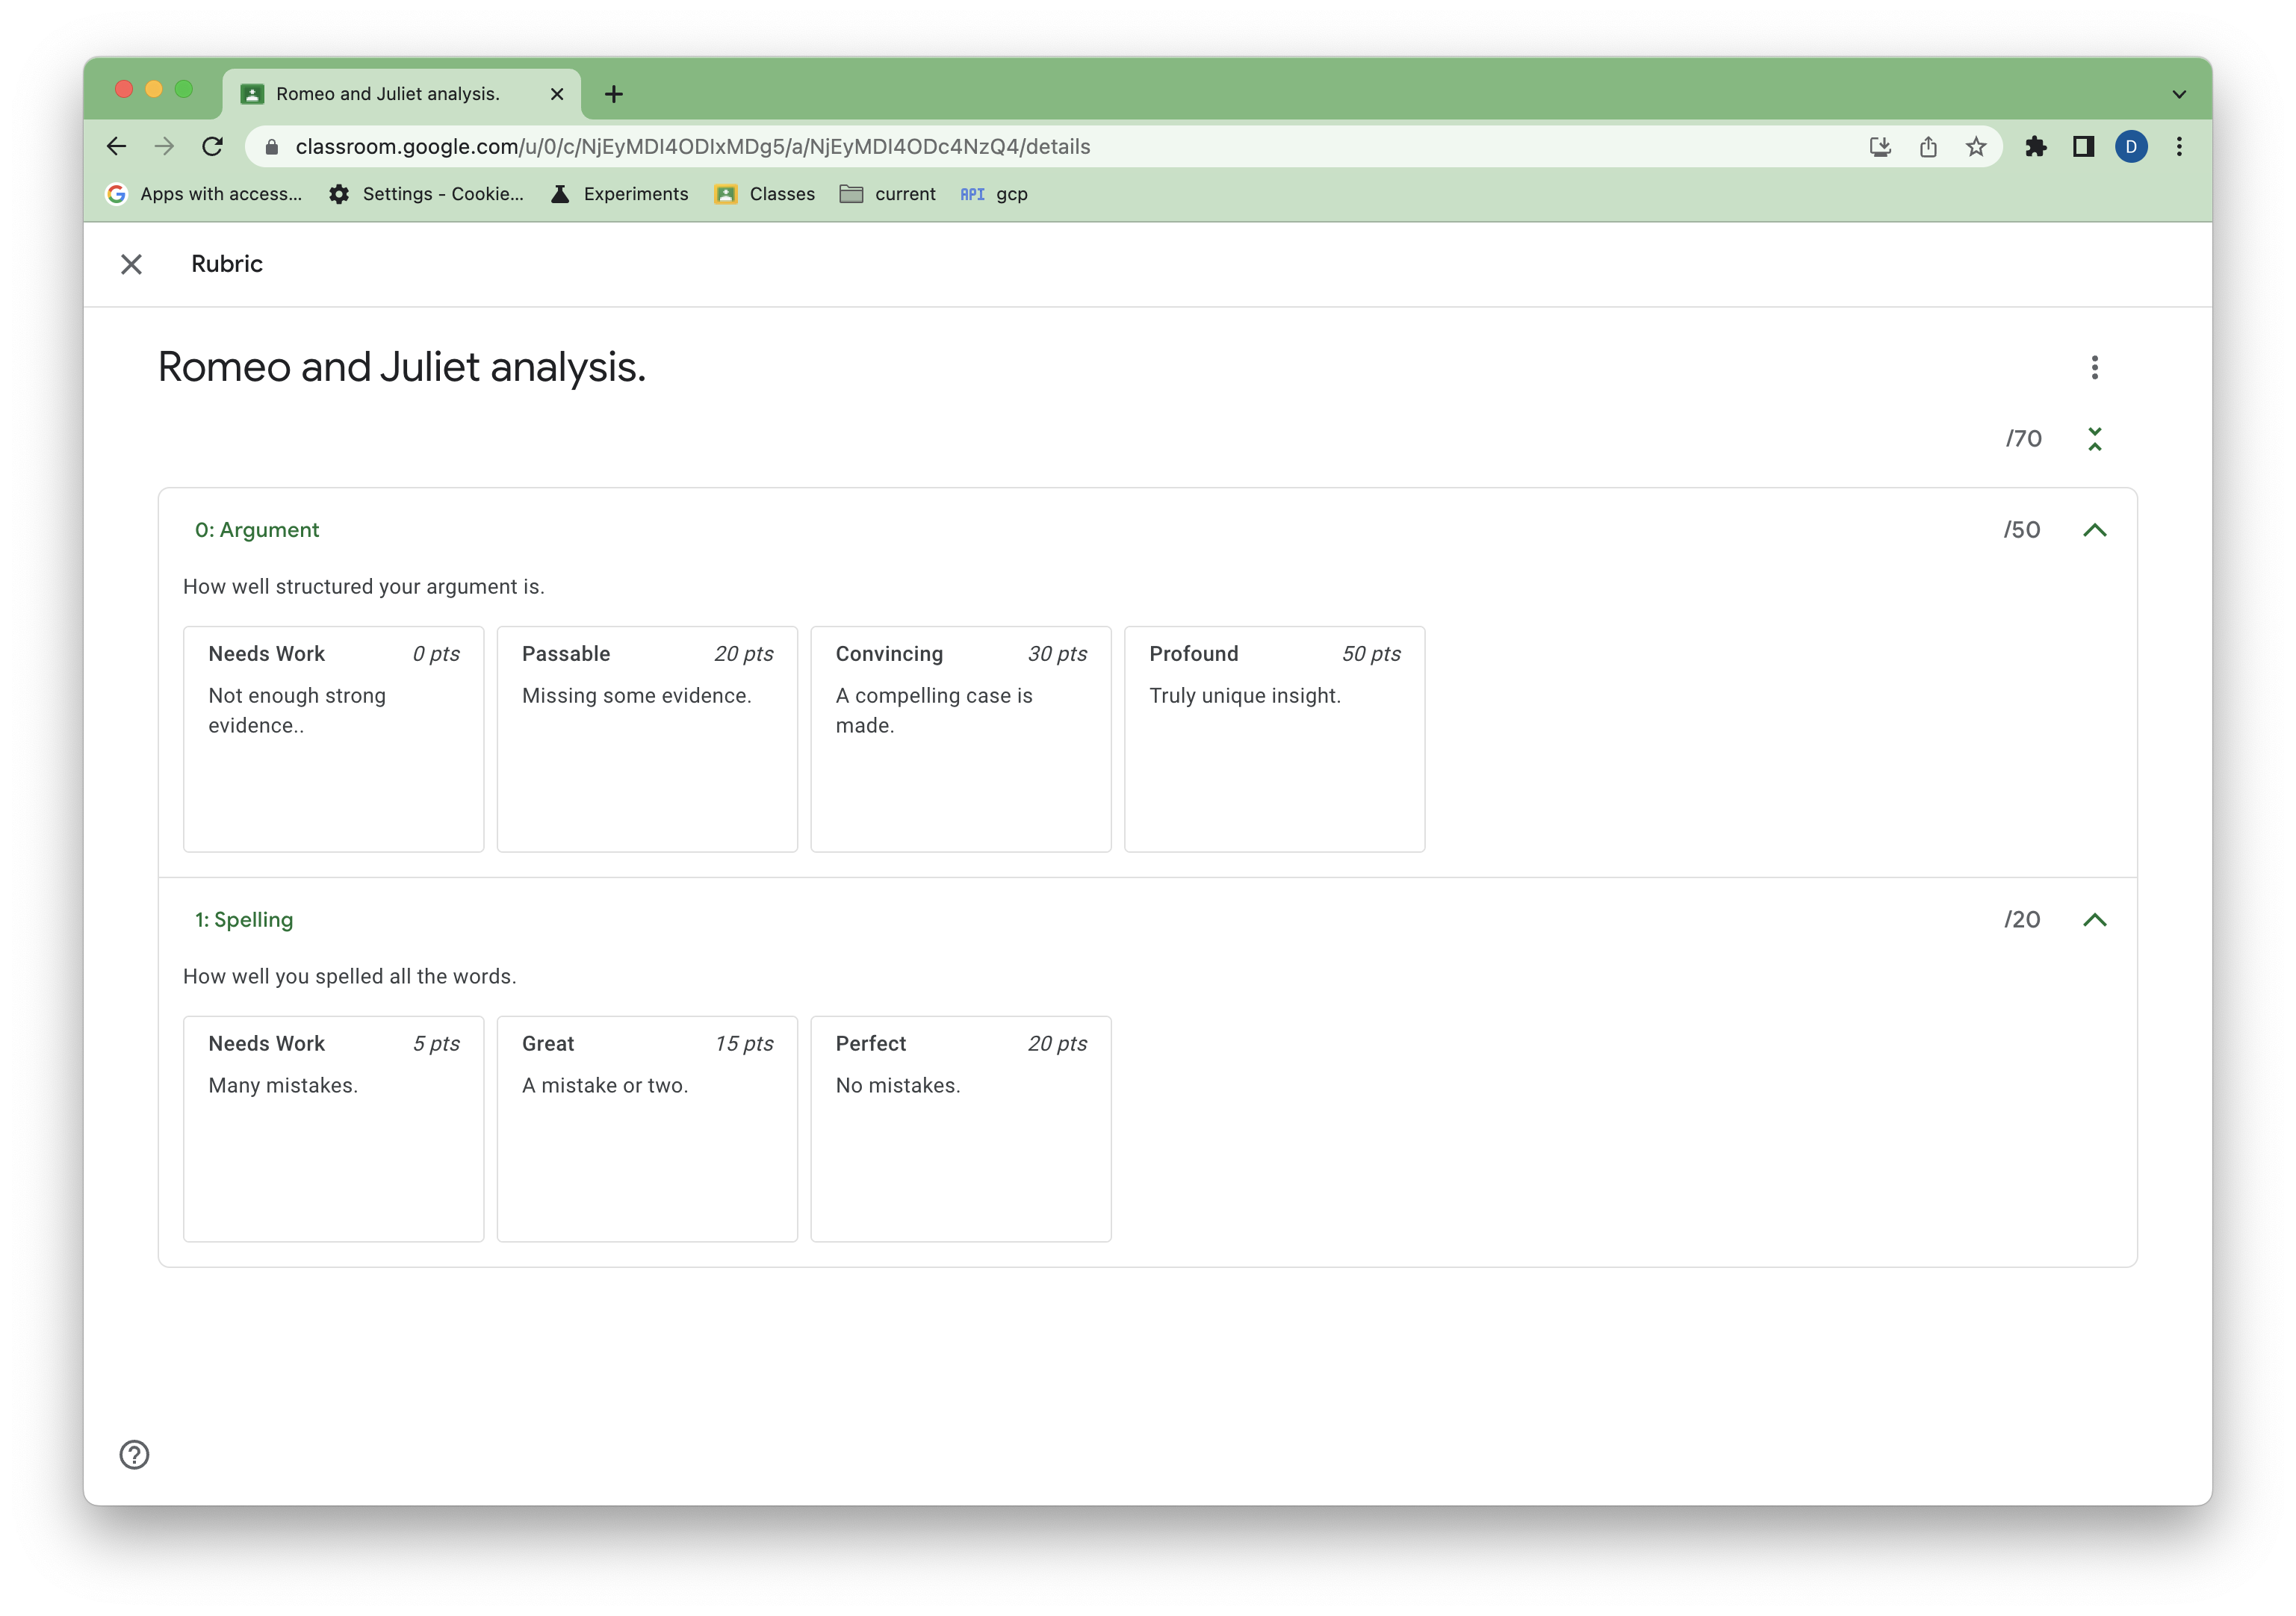Expand or collapse the Spelling section
This screenshot has height=1616, width=2296.
(2097, 919)
